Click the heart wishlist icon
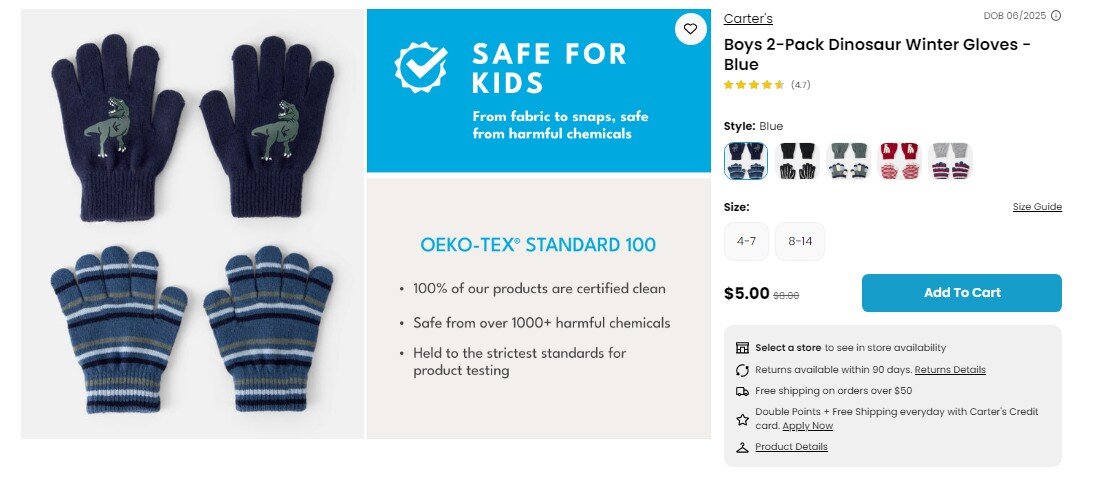1093x484 pixels. pos(690,29)
